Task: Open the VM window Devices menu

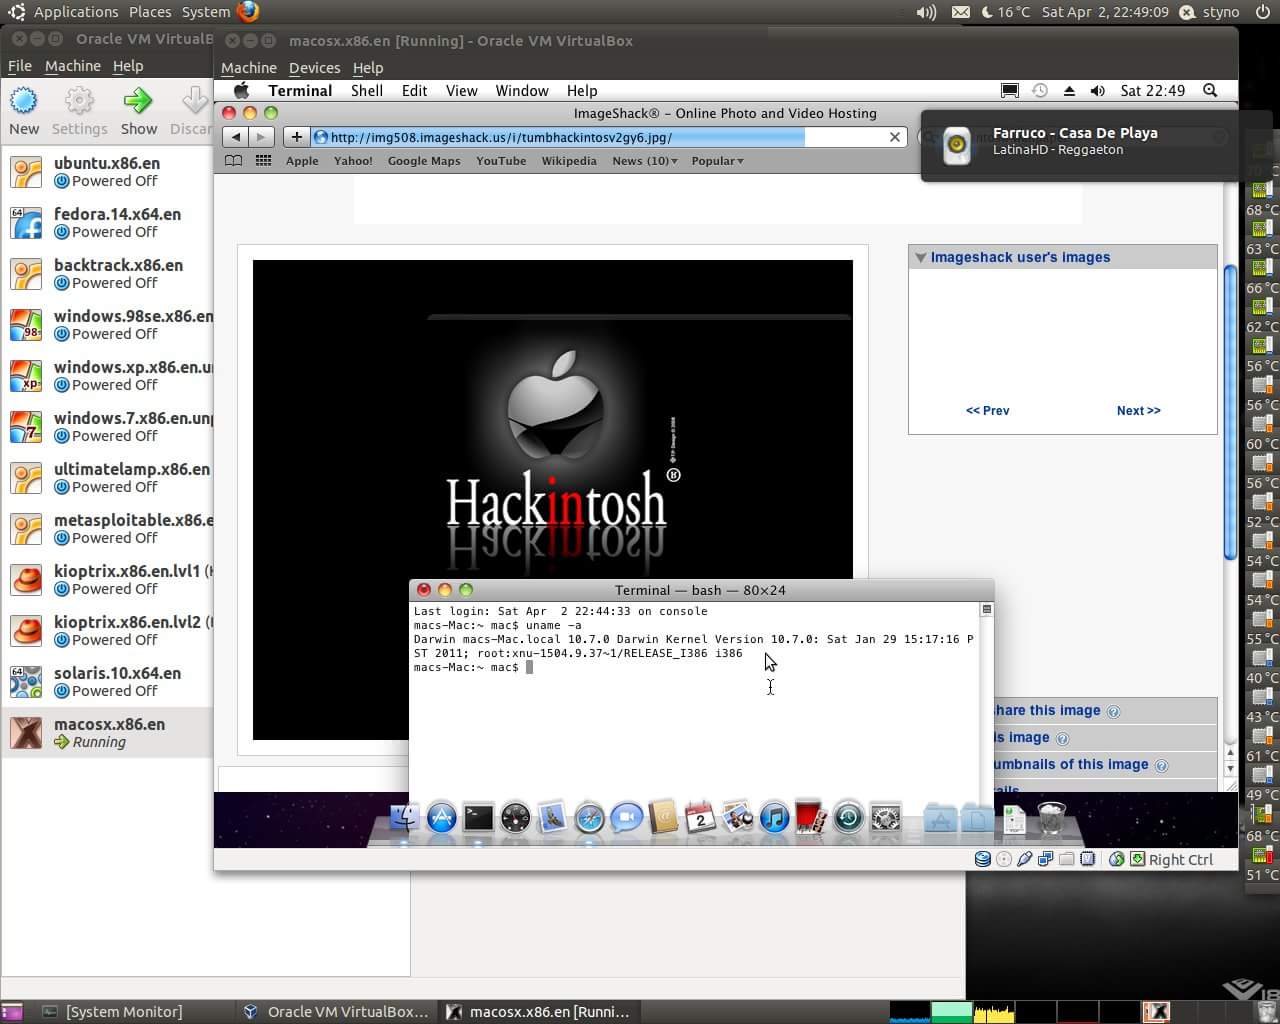Action: click(314, 68)
